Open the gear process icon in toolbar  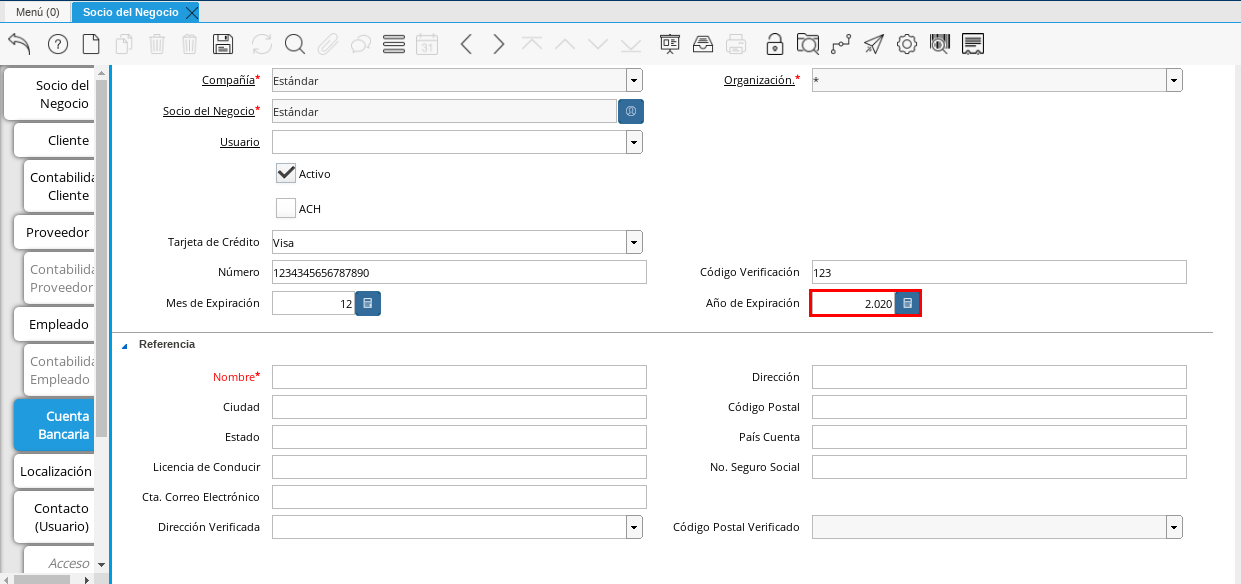907,44
